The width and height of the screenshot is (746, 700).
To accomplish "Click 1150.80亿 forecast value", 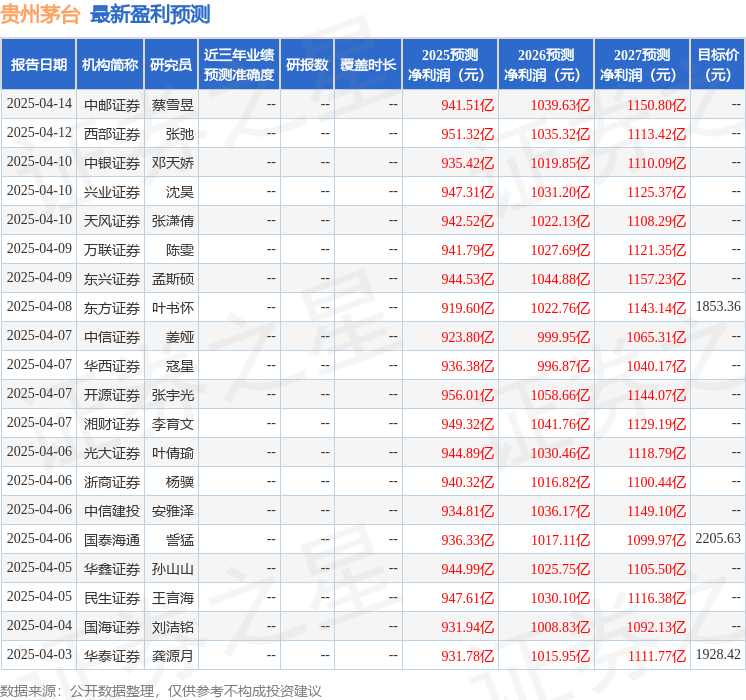I will coord(657,105).
